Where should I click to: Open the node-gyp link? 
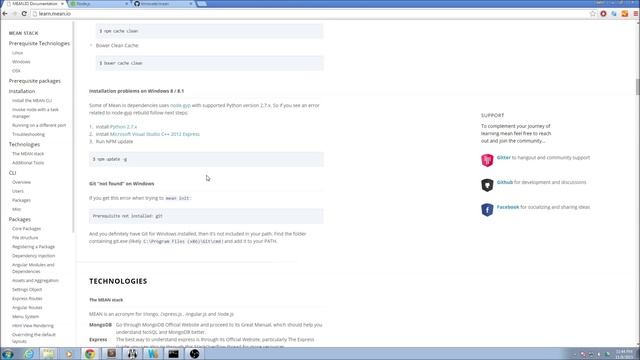coord(180,105)
